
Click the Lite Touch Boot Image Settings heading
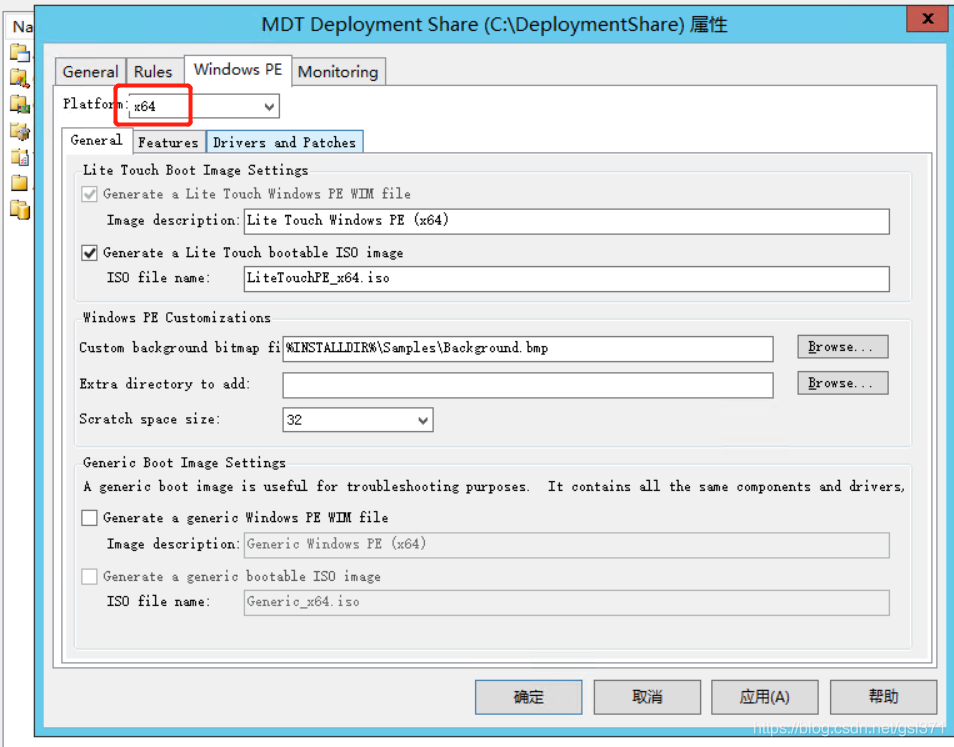(x=195, y=170)
